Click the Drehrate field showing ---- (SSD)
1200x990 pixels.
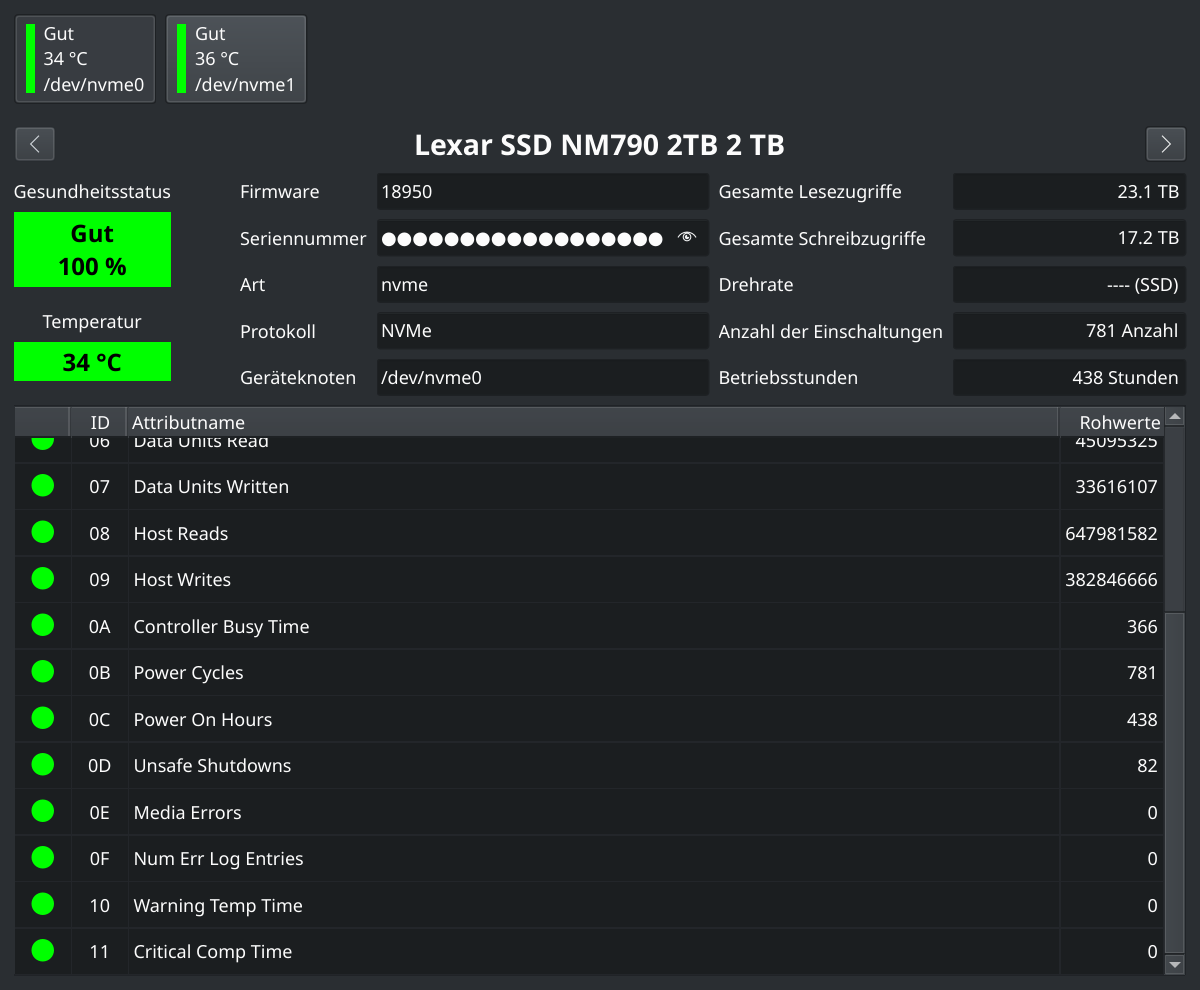tap(1069, 285)
